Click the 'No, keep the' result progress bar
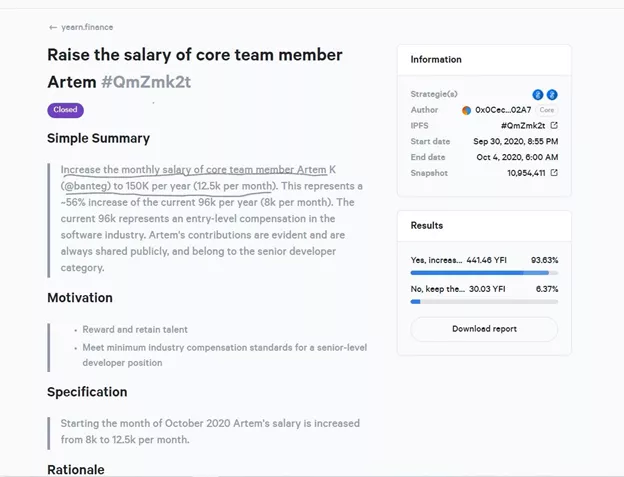Viewport: 624px width, 477px height. (x=484, y=301)
